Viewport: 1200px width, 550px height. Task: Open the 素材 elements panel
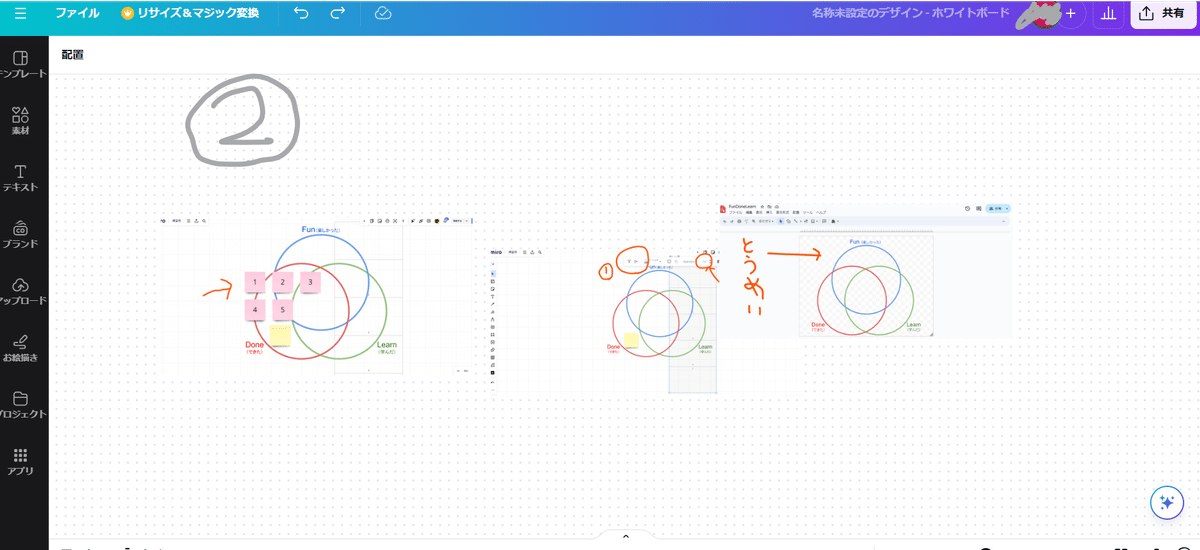[20, 122]
